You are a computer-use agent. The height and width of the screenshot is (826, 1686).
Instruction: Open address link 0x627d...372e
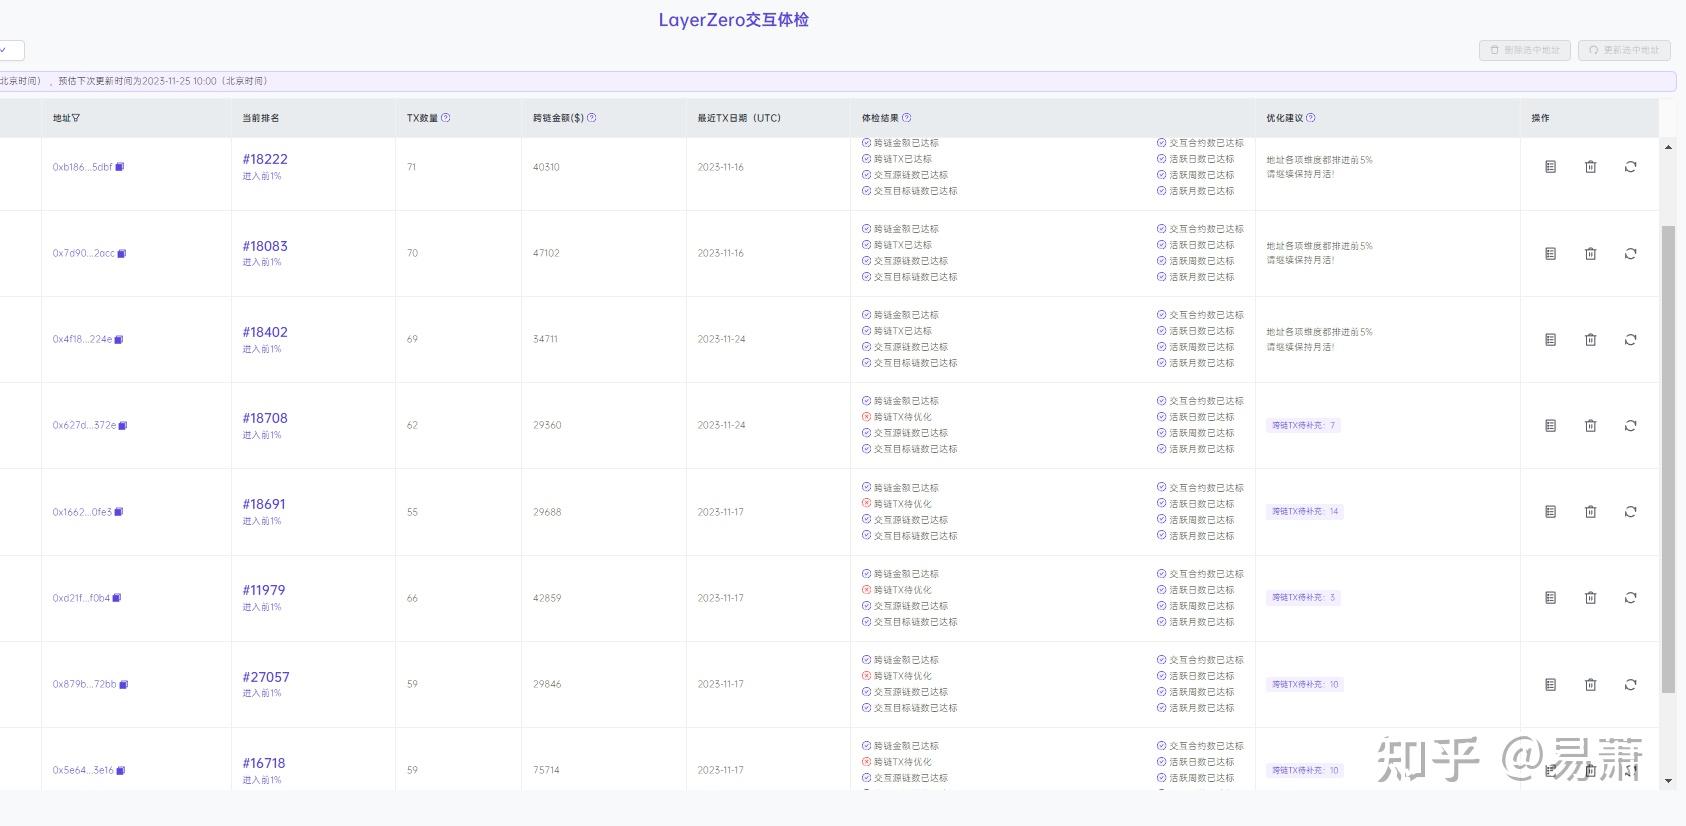pyautogui.click(x=84, y=425)
